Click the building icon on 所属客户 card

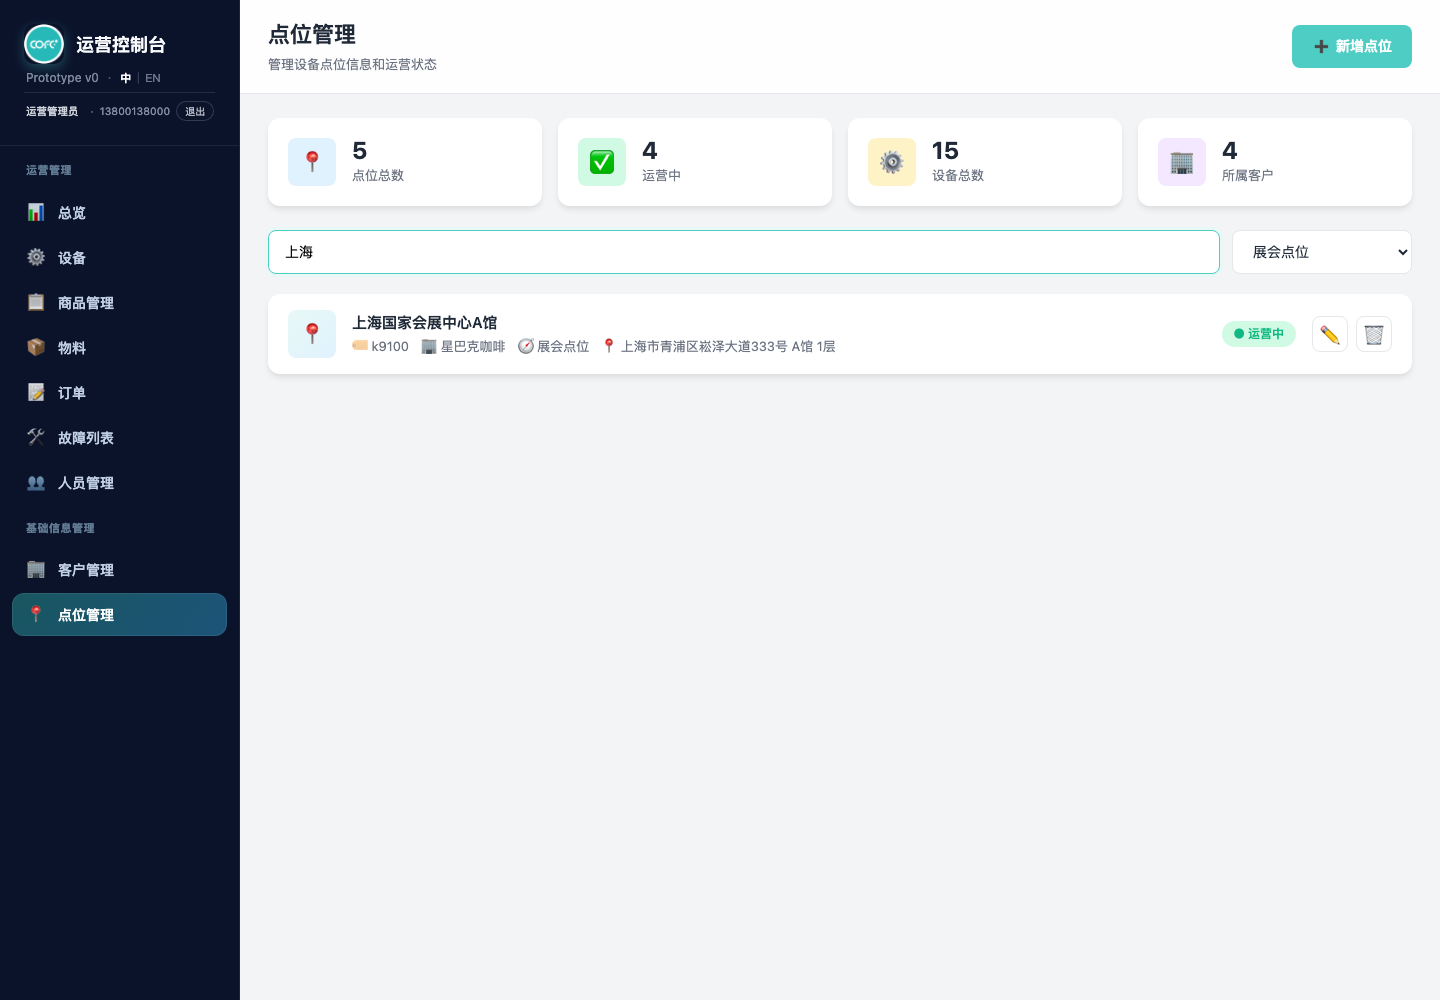point(1182,162)
